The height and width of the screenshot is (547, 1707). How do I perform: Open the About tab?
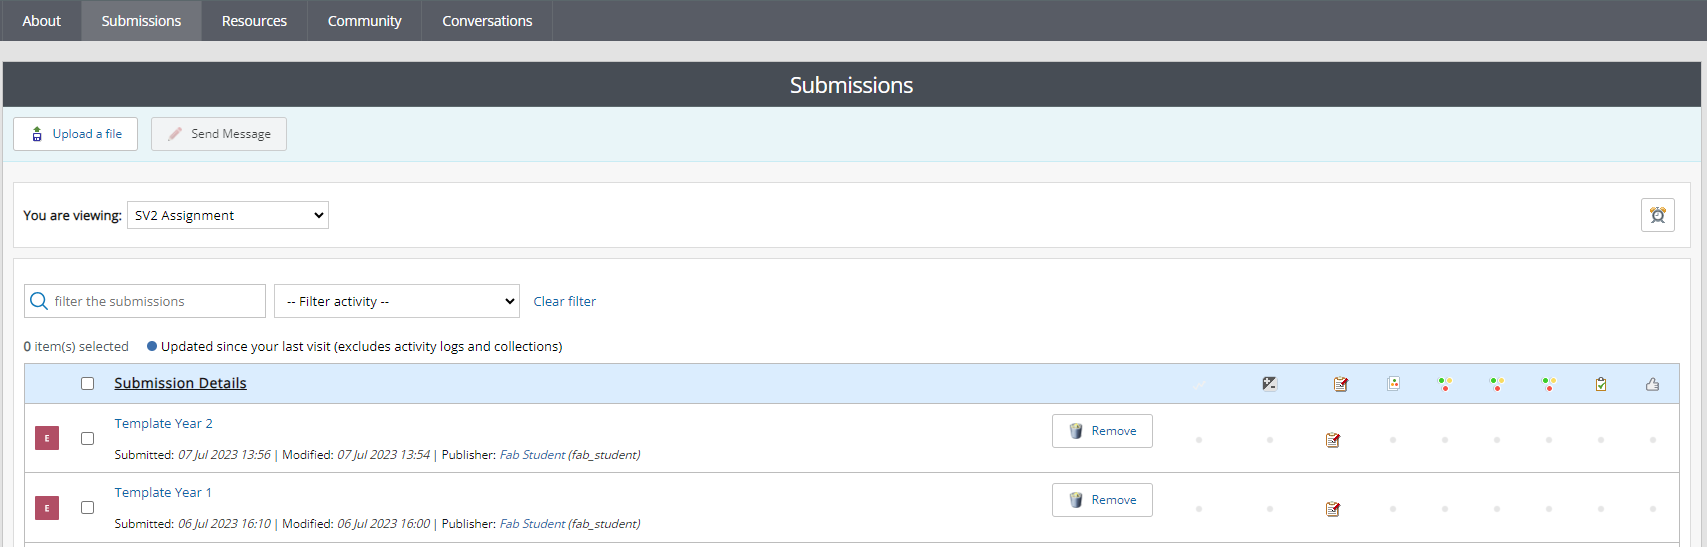point(41,21)
